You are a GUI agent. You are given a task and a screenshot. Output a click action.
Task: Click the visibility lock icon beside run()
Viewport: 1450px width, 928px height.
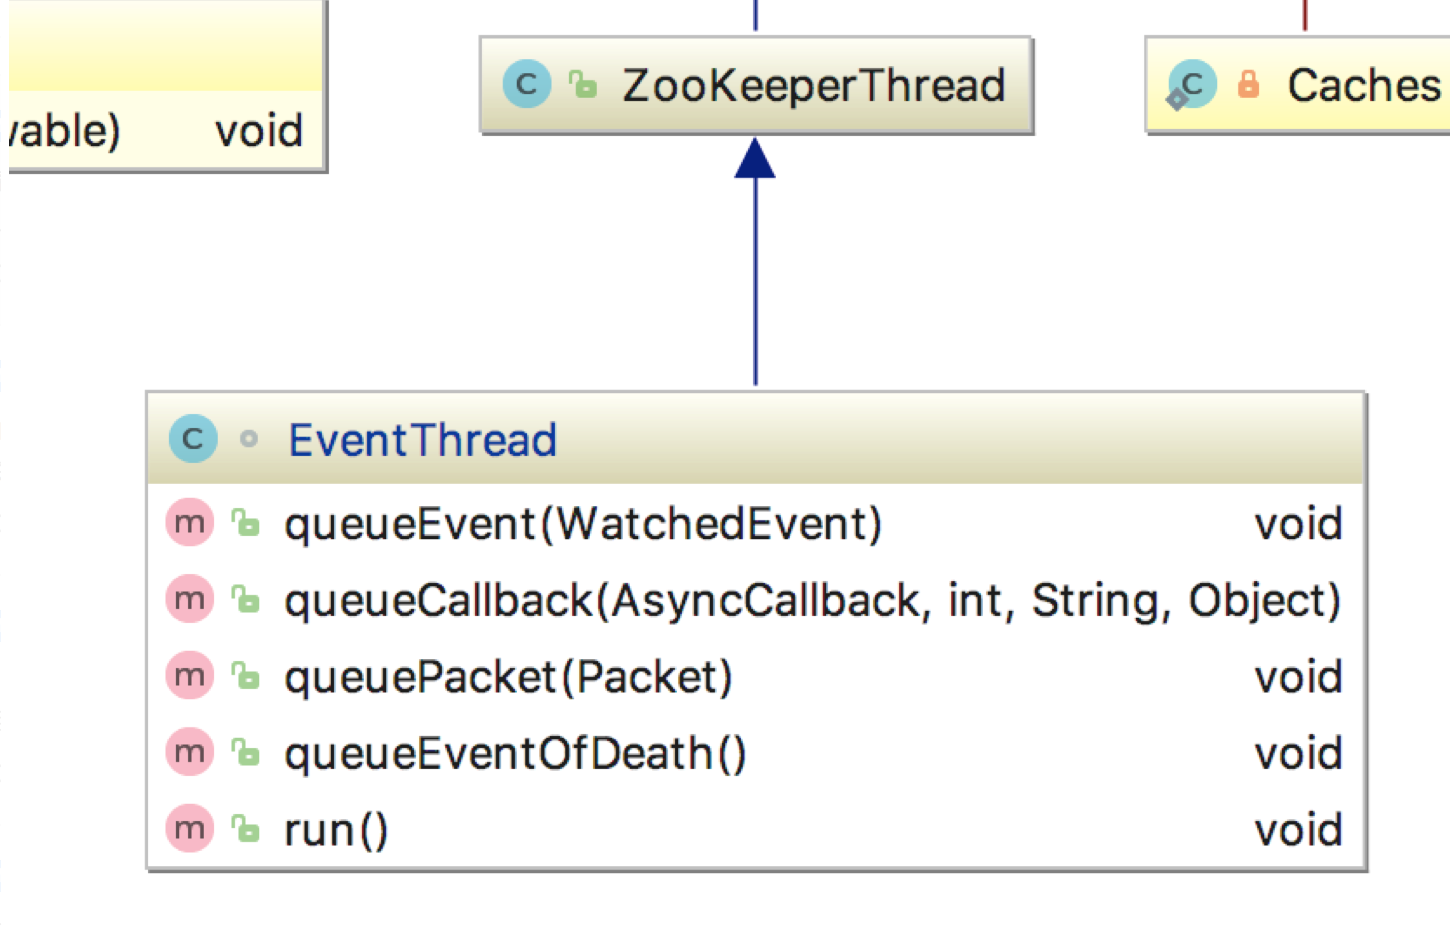pyautogui.click(x=246, y=829)
